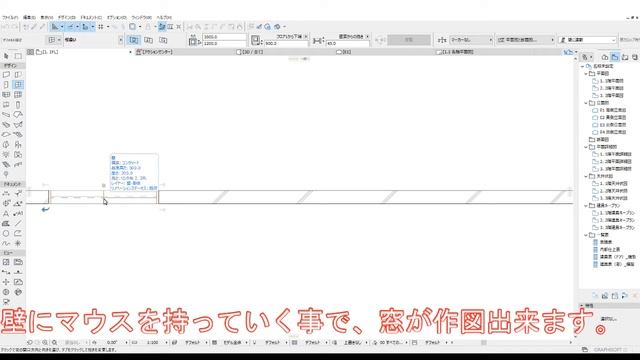Switch to the 各階平面図 tab

click(455, 52)
